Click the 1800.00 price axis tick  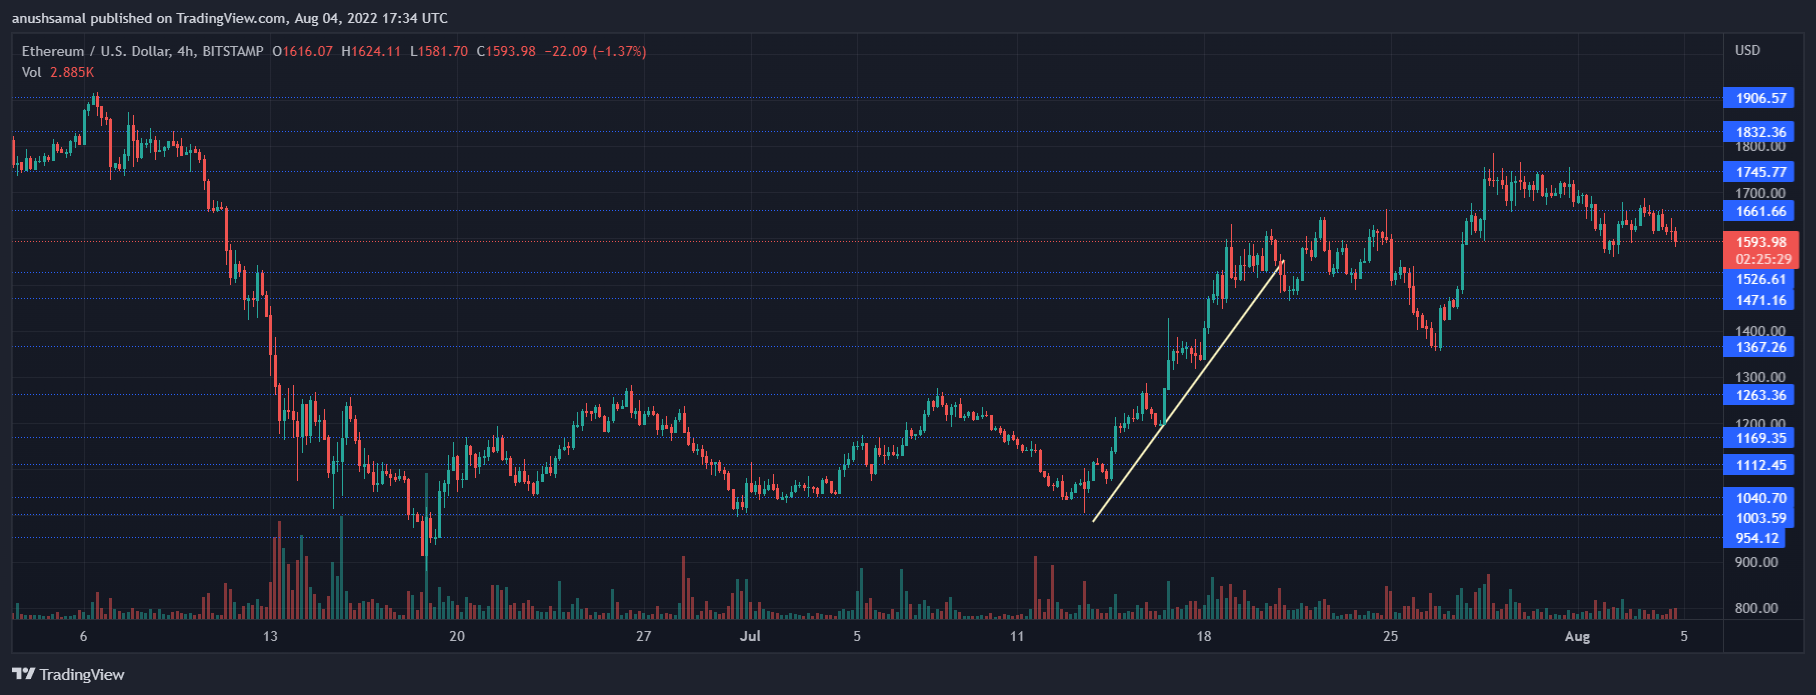click(1760, 147)
